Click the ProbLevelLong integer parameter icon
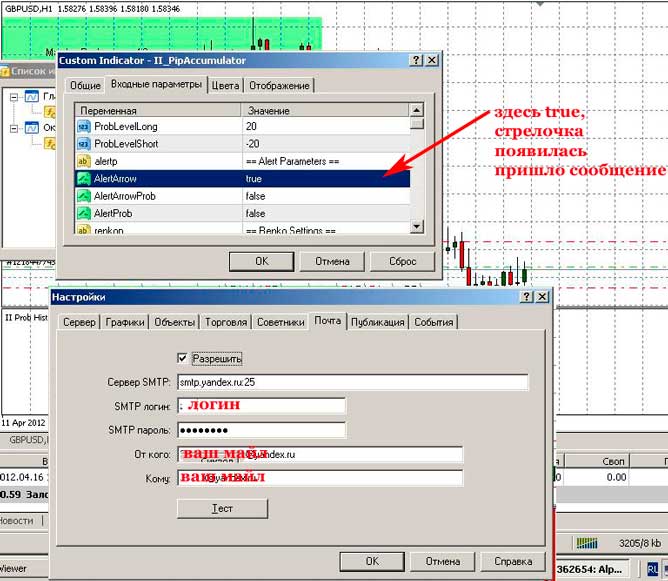The width and height of the screenshot is (668, 581). coord(84,126)
